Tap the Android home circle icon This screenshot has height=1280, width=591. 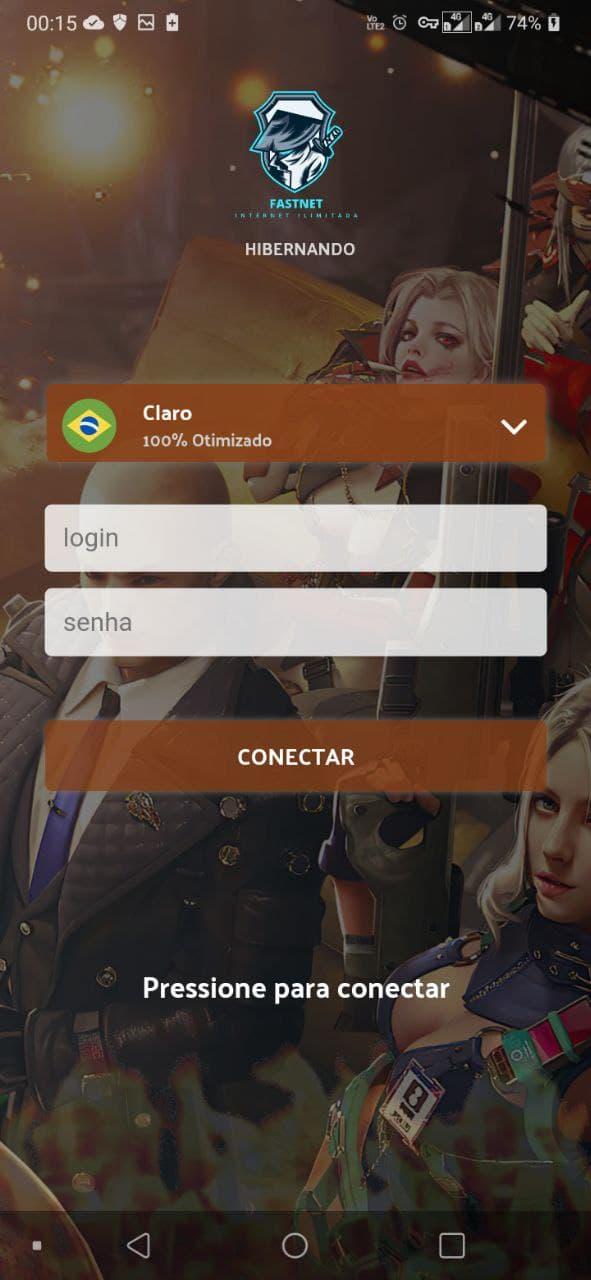[x=295, y=1245]
